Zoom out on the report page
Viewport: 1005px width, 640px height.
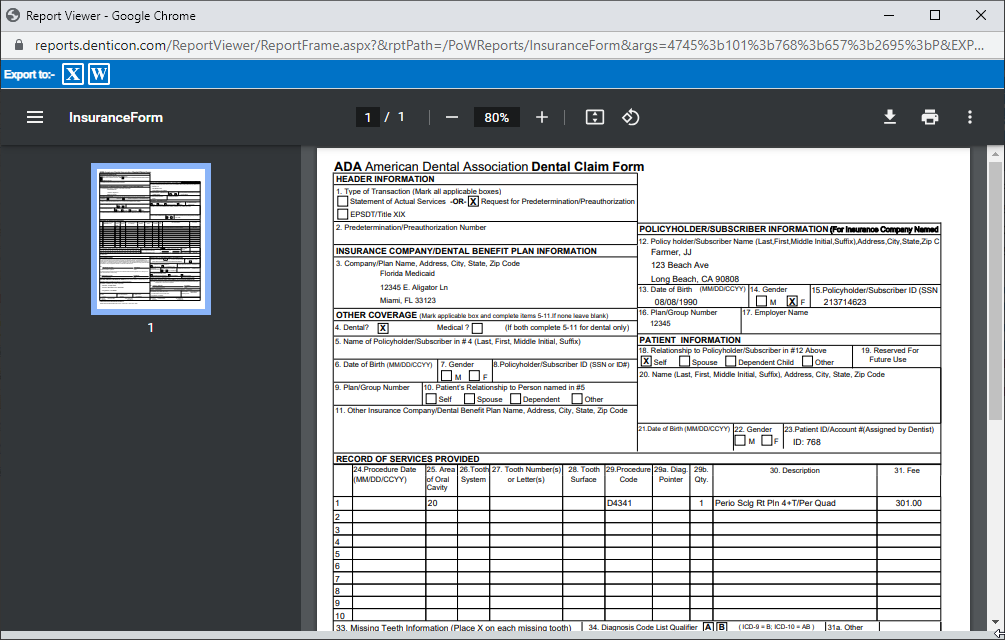451,117
